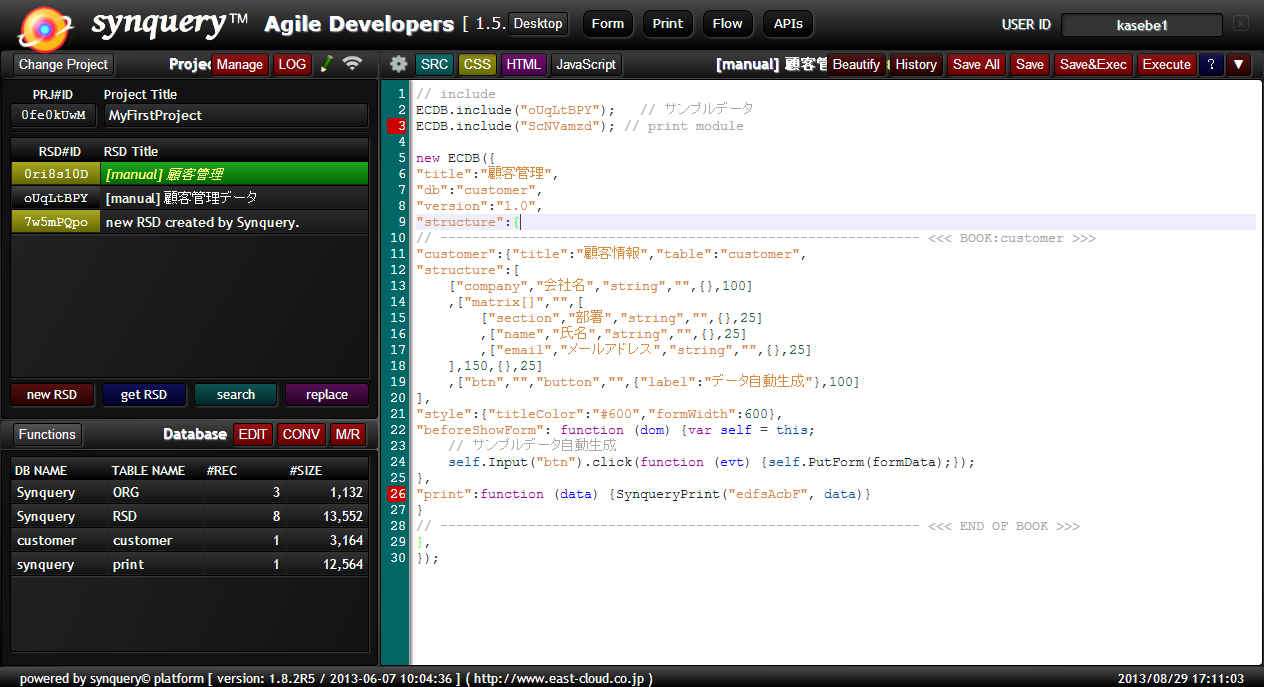The height and width of the screenshot is (687, 1264).
Task: Click the RSD#ID column header
Action: [60, 151]
